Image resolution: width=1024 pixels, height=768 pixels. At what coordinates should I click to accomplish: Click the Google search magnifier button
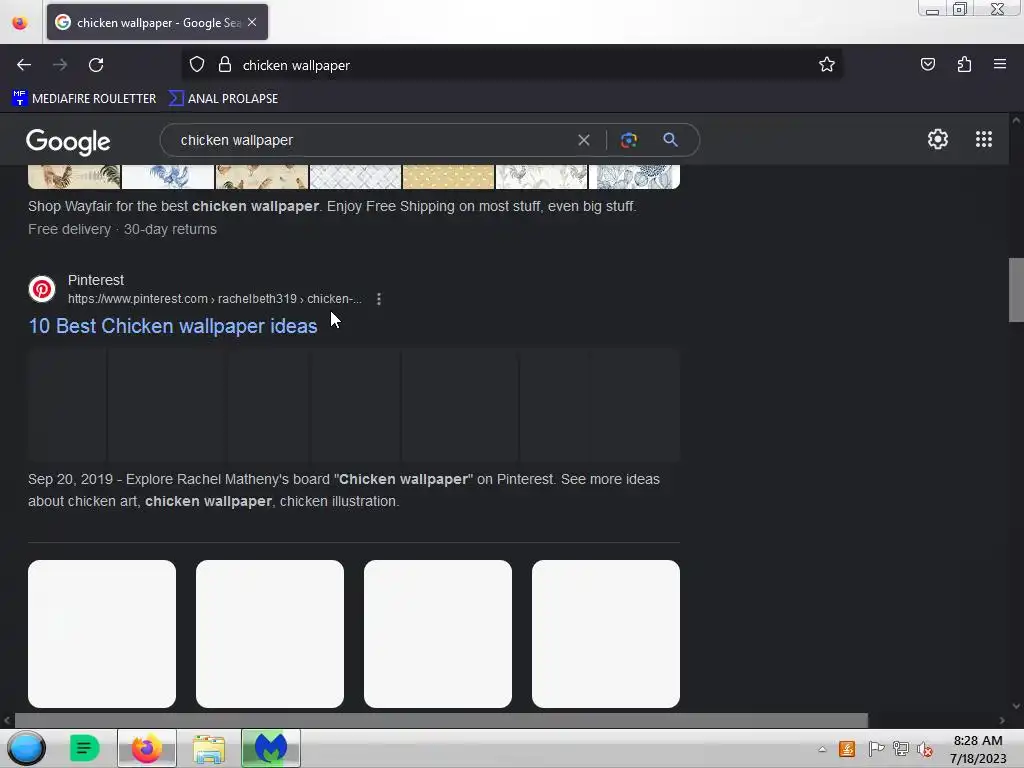(x=671, y=140)
